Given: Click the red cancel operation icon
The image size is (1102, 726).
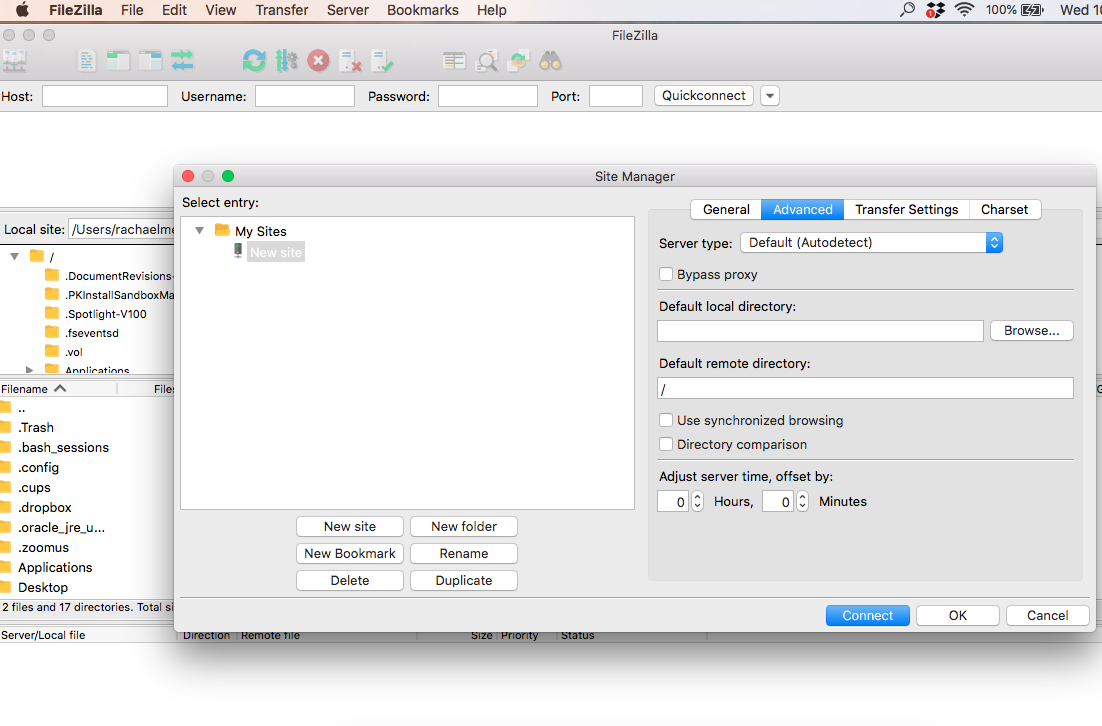Looking at the screenshot, I should (x=318, y=61).
